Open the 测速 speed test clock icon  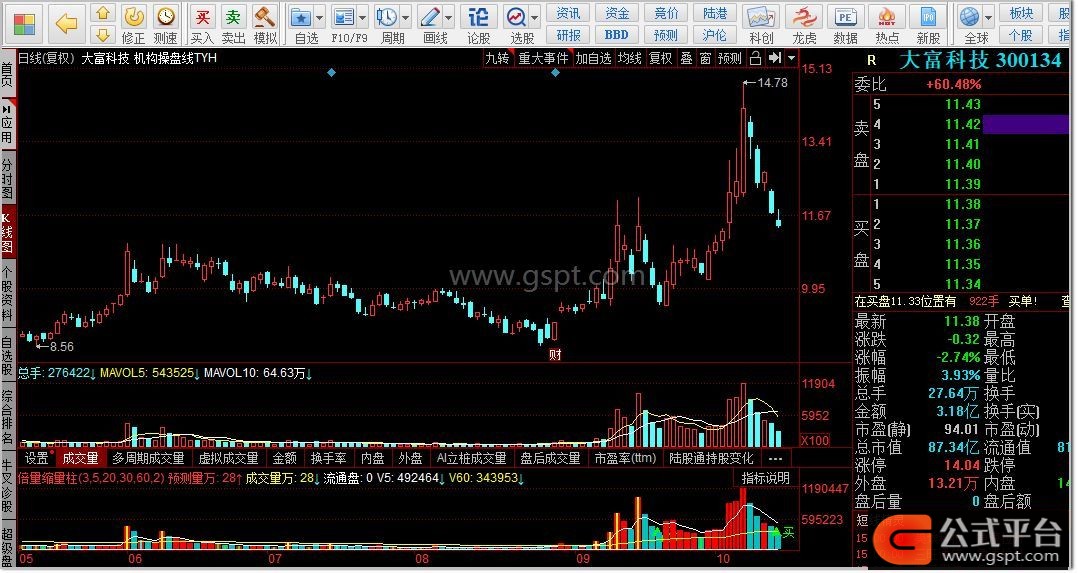pos(166,24)
